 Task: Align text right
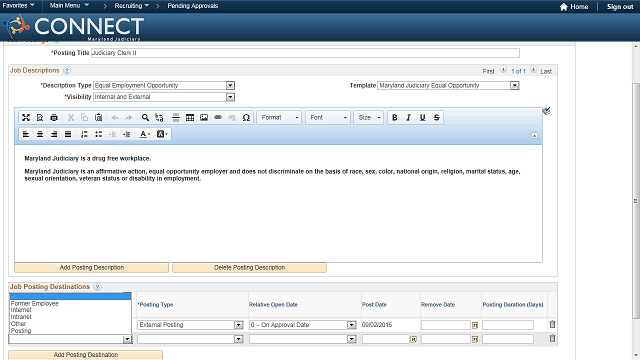point(54,134)
